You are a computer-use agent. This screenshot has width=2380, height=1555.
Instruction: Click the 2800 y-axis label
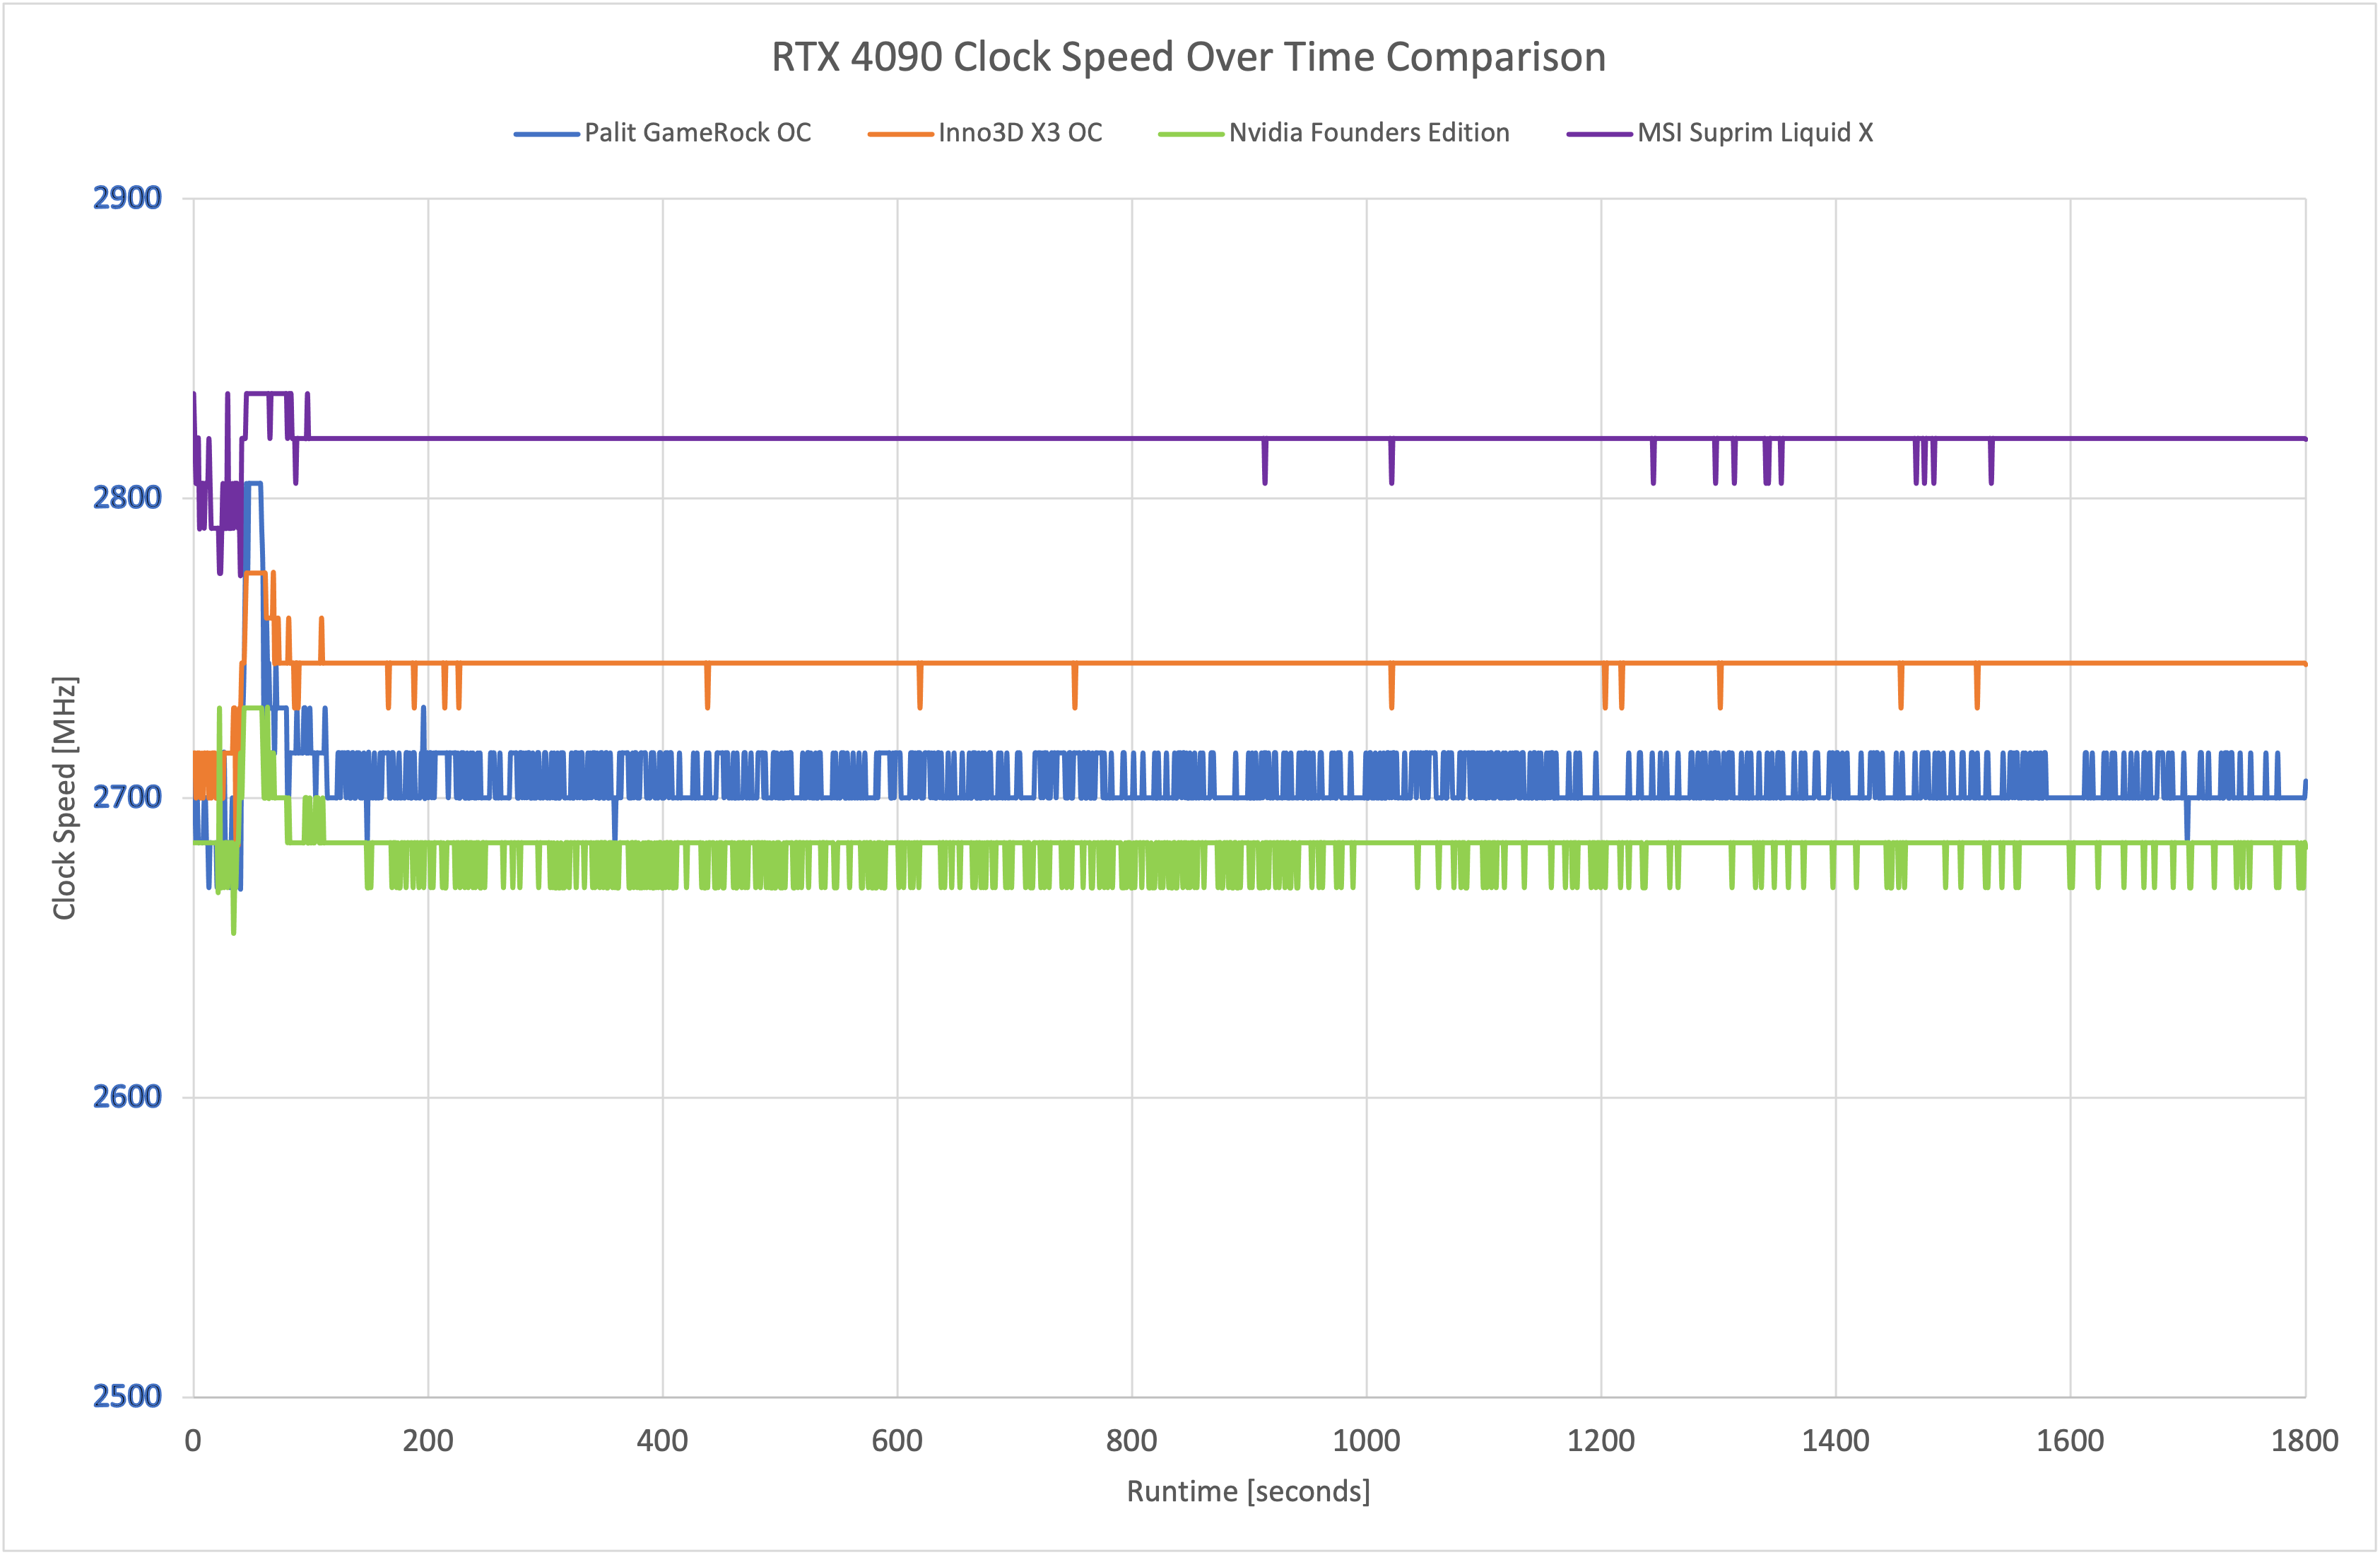127,497
